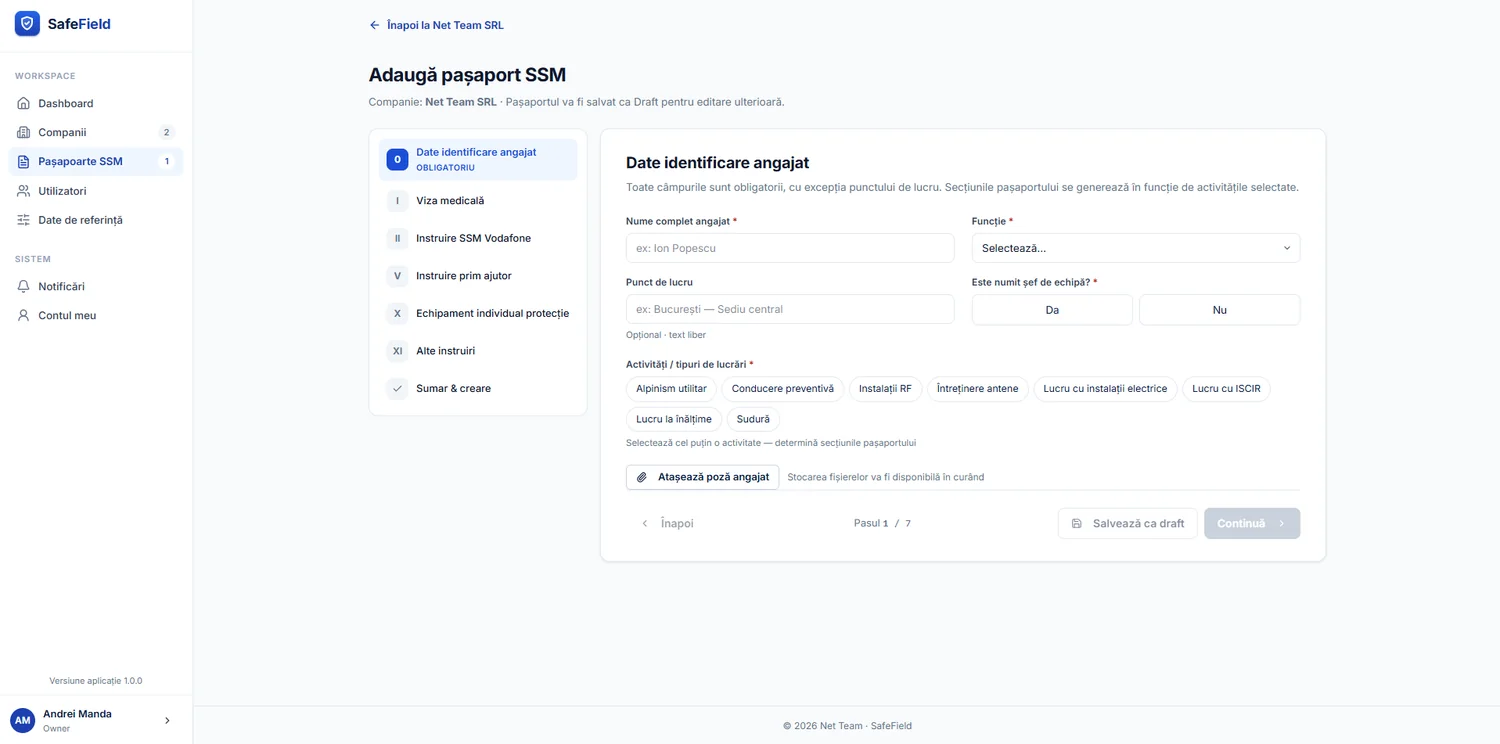
Task: Click the Contul meu person icon
Action: click(24, 315)
